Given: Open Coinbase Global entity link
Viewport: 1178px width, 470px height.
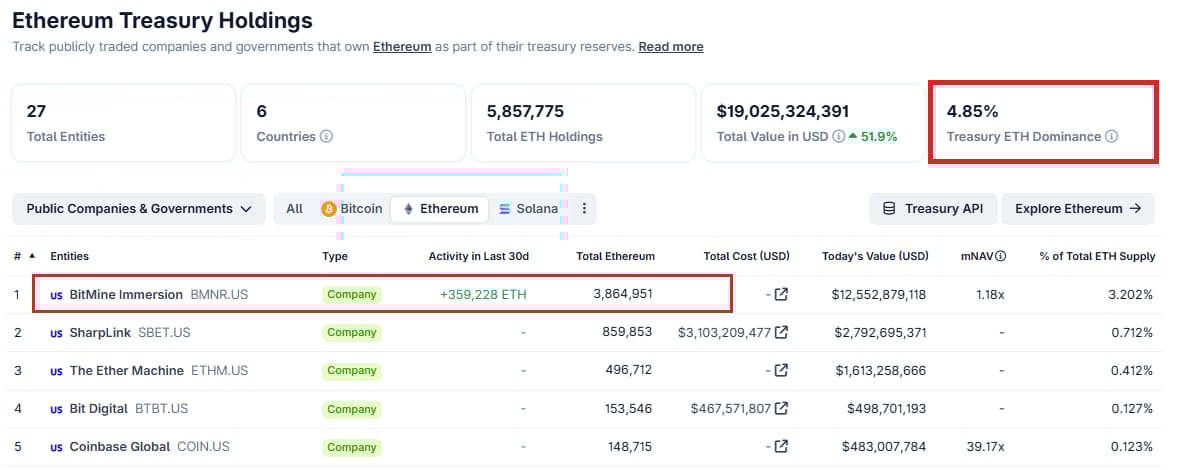Looking at the screenshot, I should click(119, 447).
